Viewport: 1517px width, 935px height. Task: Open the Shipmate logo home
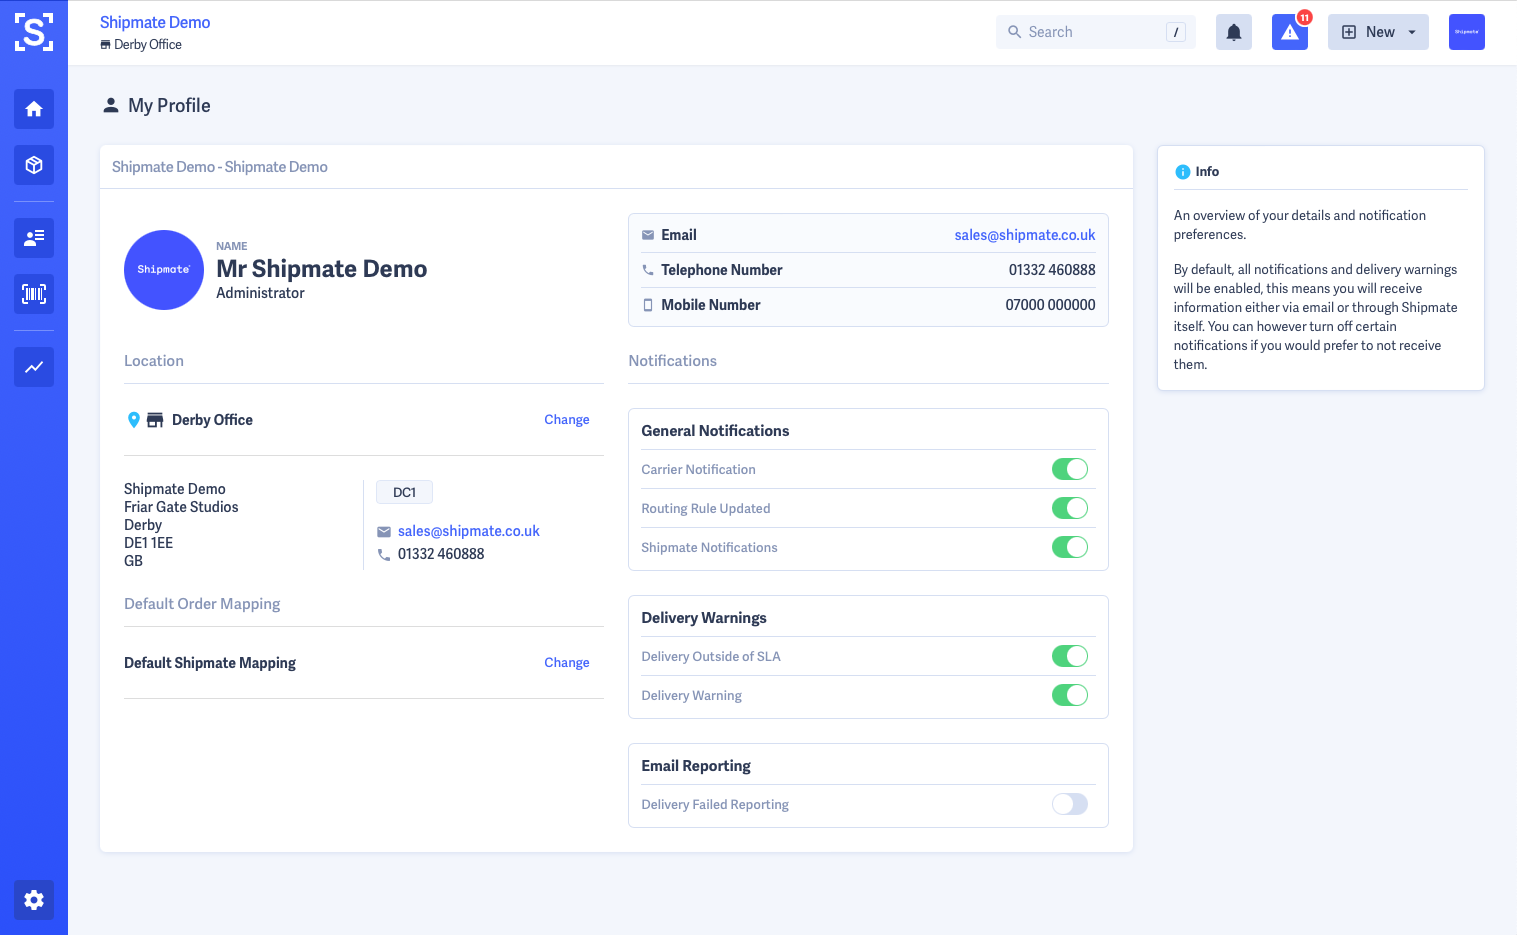(x=34, y=32)
